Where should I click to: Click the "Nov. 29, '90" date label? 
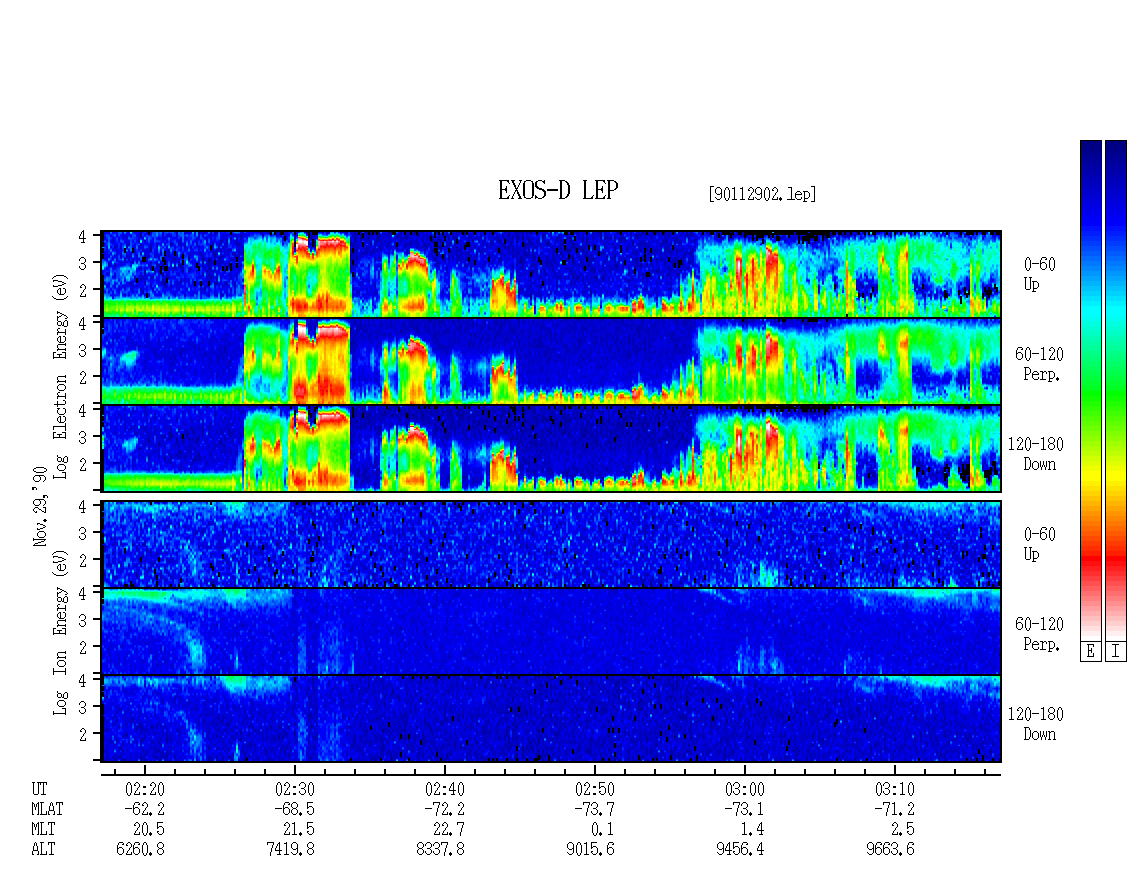pos(40,507)
